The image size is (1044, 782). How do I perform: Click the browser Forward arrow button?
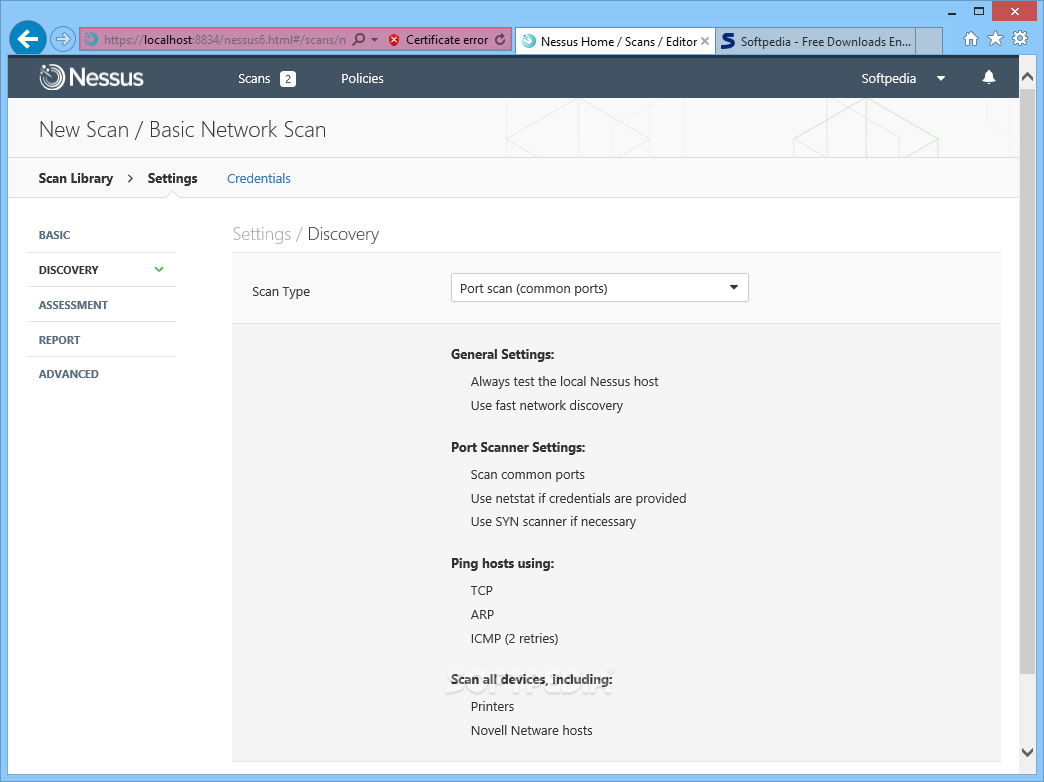coord(63,39)
